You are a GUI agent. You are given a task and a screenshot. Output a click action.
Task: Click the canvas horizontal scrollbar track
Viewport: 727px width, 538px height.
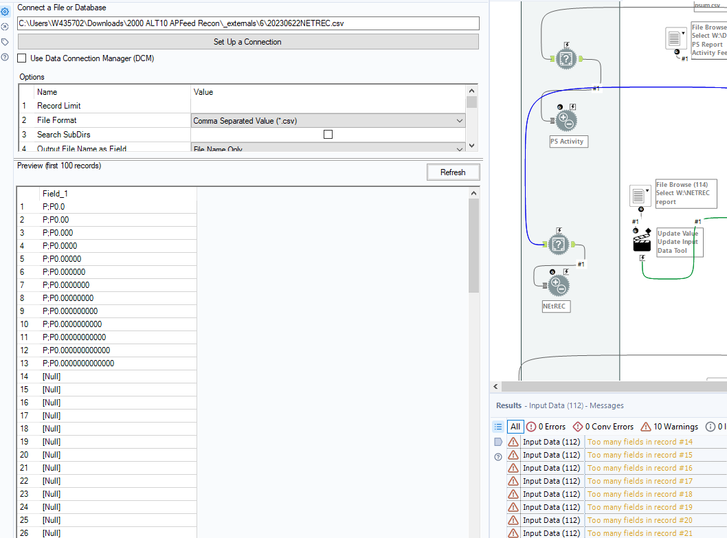point(614,386)
